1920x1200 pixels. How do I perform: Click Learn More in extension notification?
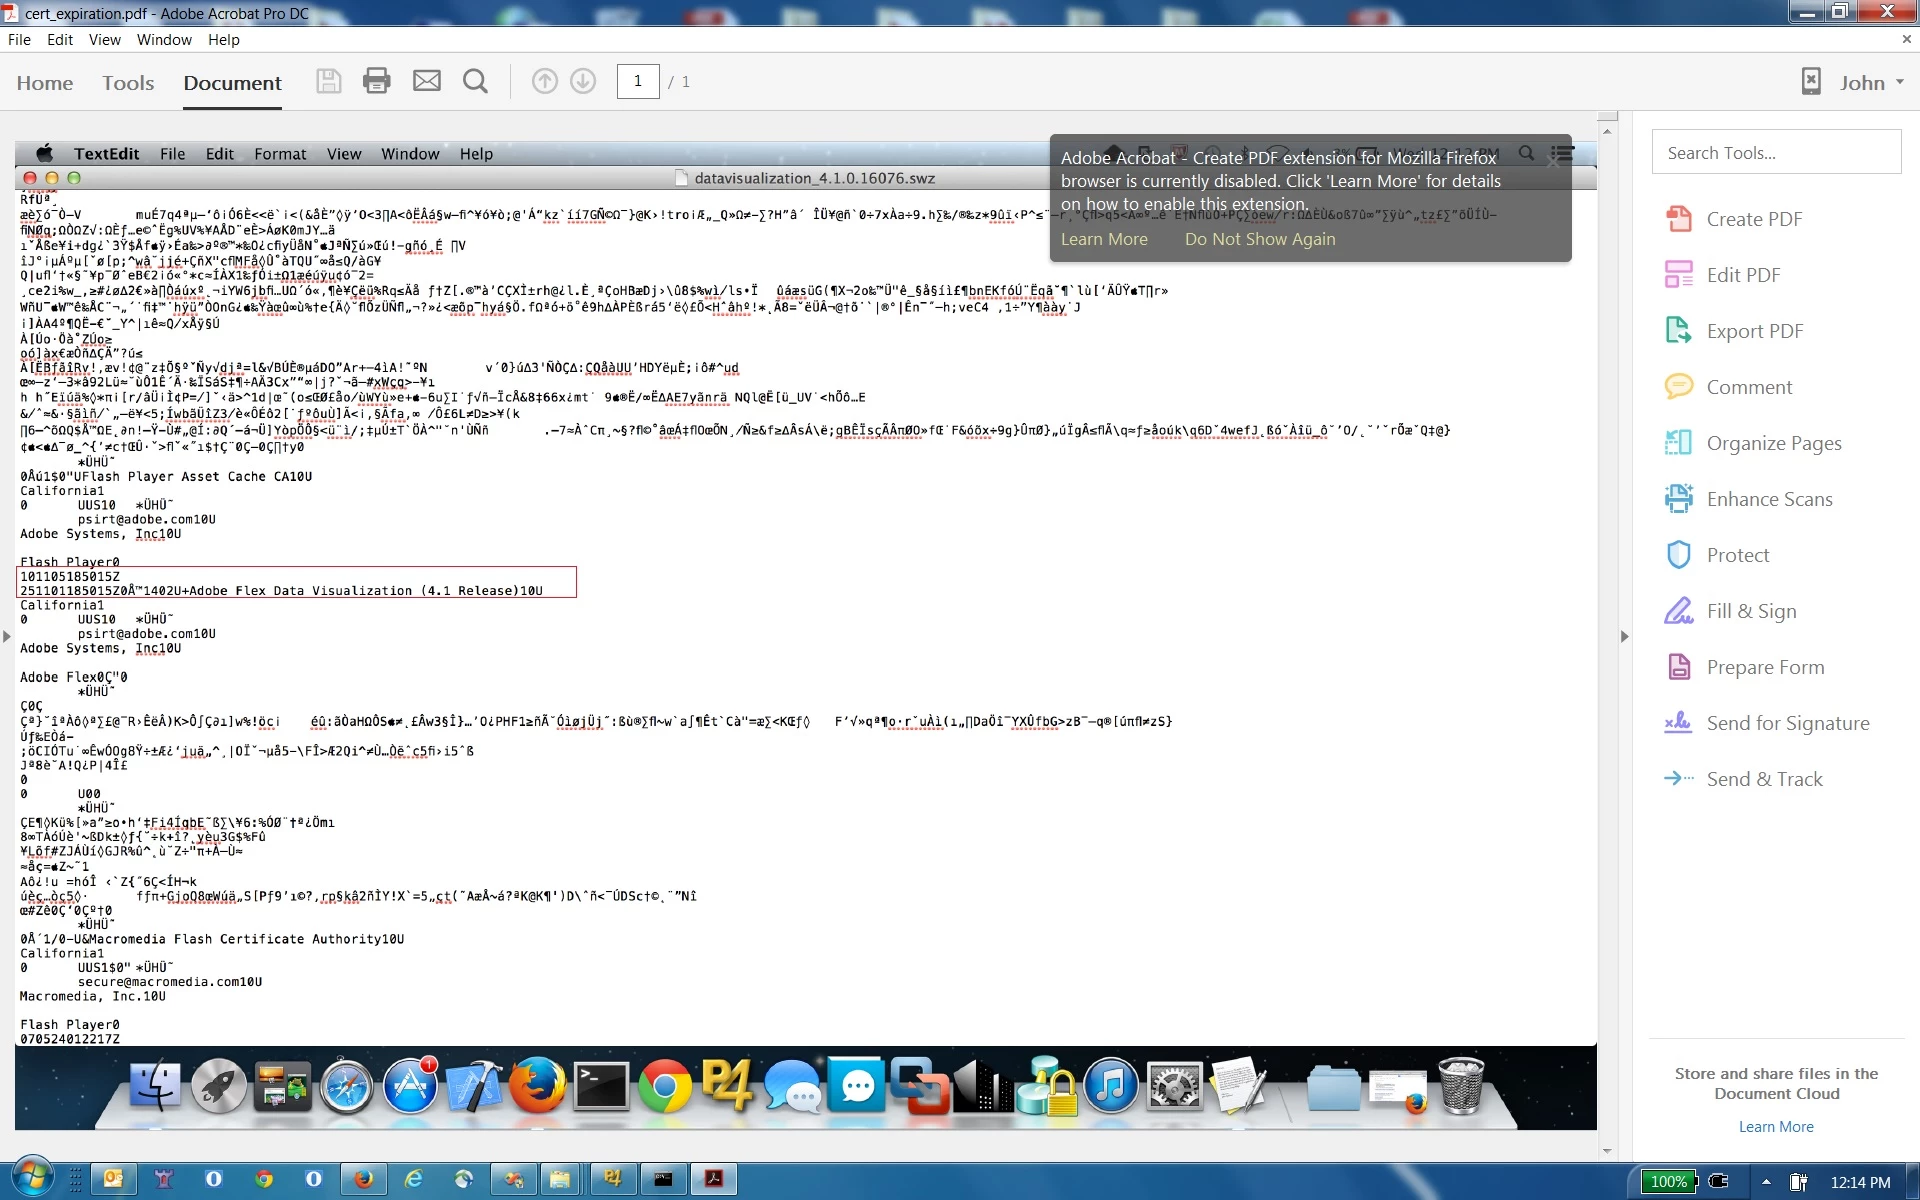point(1104,239)
